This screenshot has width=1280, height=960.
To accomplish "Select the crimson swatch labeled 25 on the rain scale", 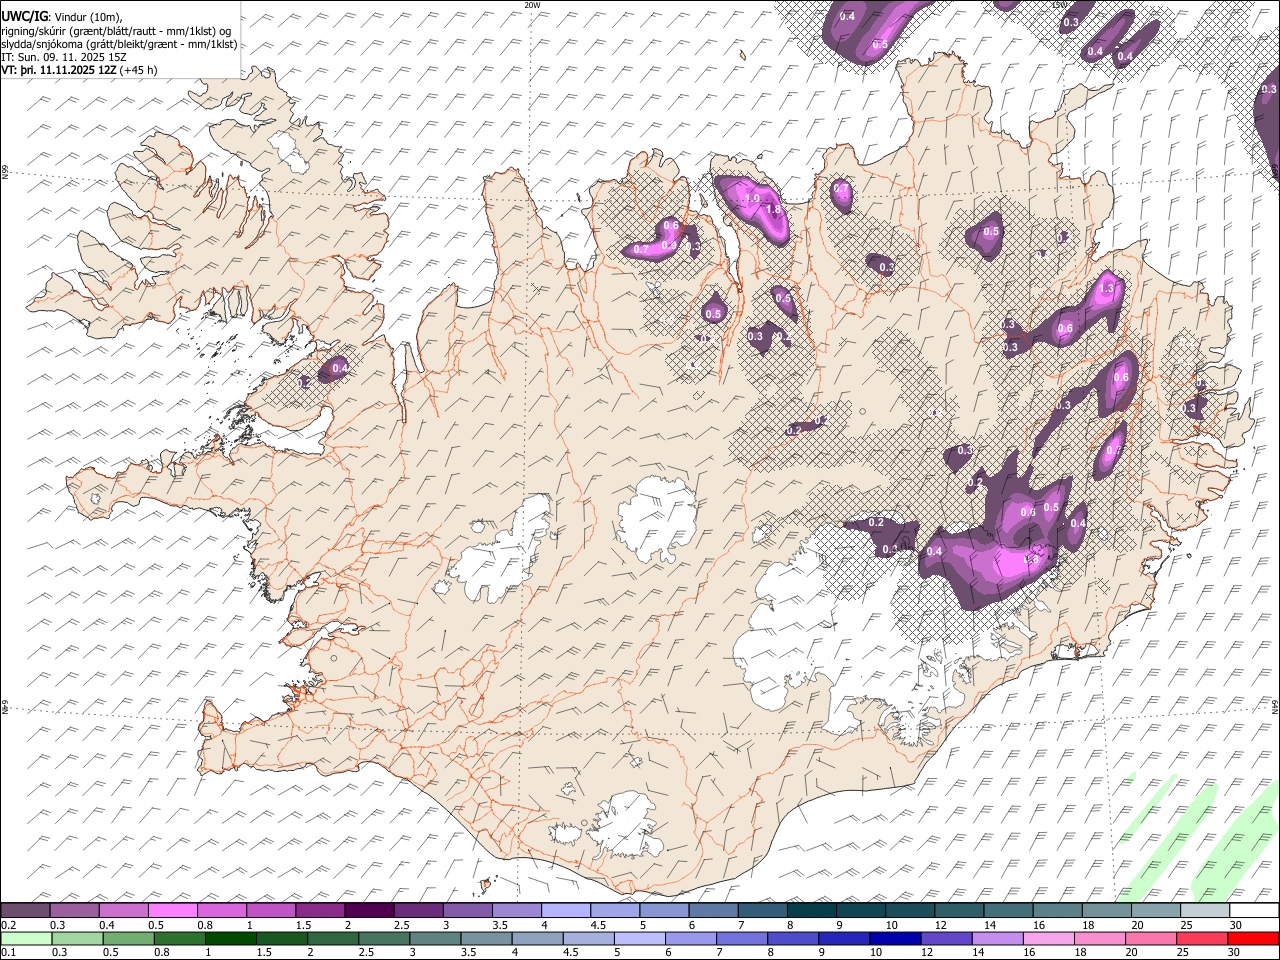I will coord(1201,938).
